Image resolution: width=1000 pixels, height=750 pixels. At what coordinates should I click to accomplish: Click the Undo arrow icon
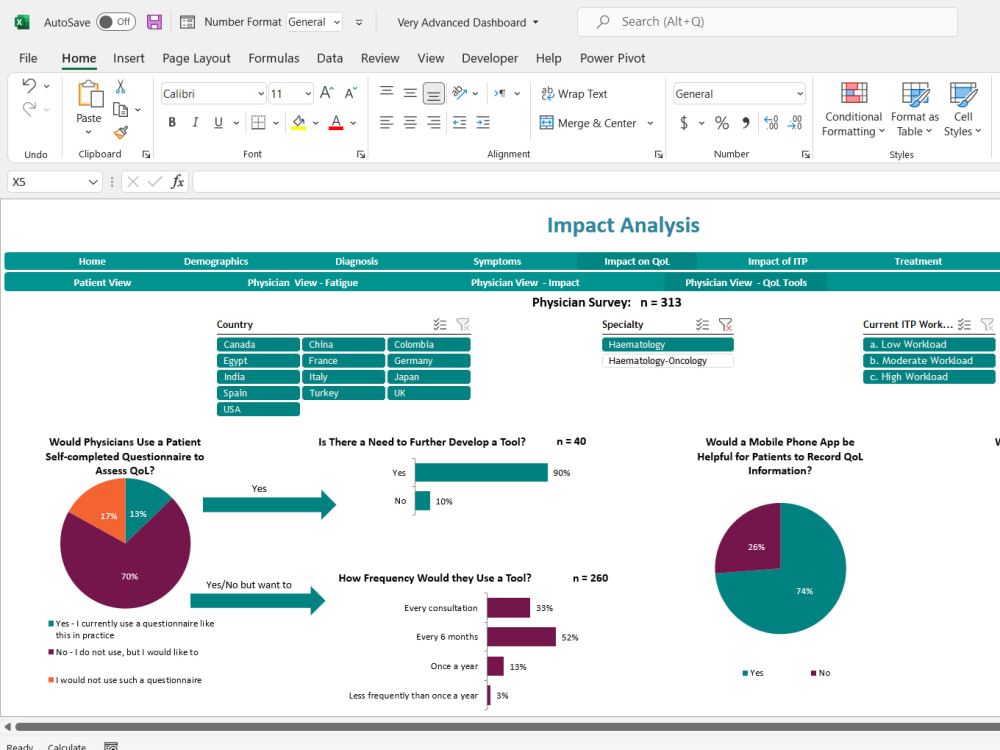[x=29, y=85]
